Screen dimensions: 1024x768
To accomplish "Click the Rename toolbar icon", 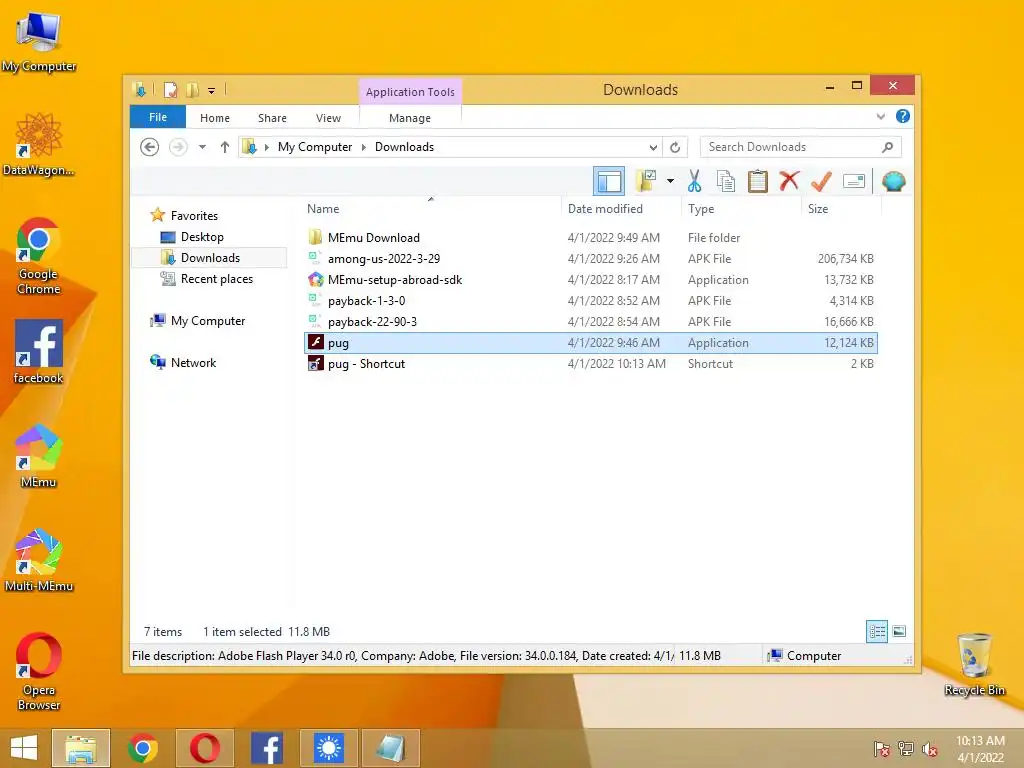I will (x=854, y=181).
